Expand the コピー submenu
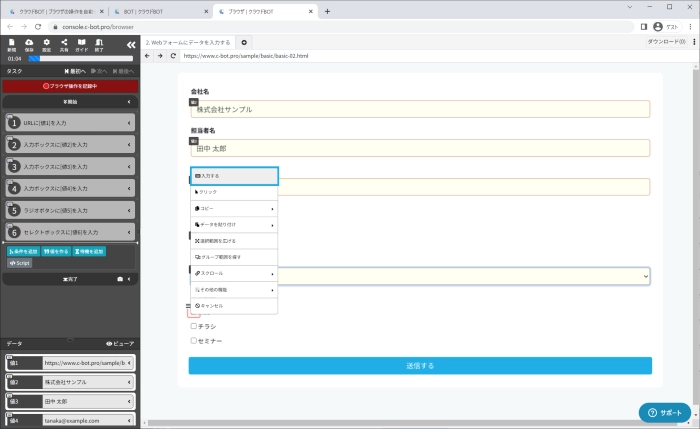 (233, 208)
